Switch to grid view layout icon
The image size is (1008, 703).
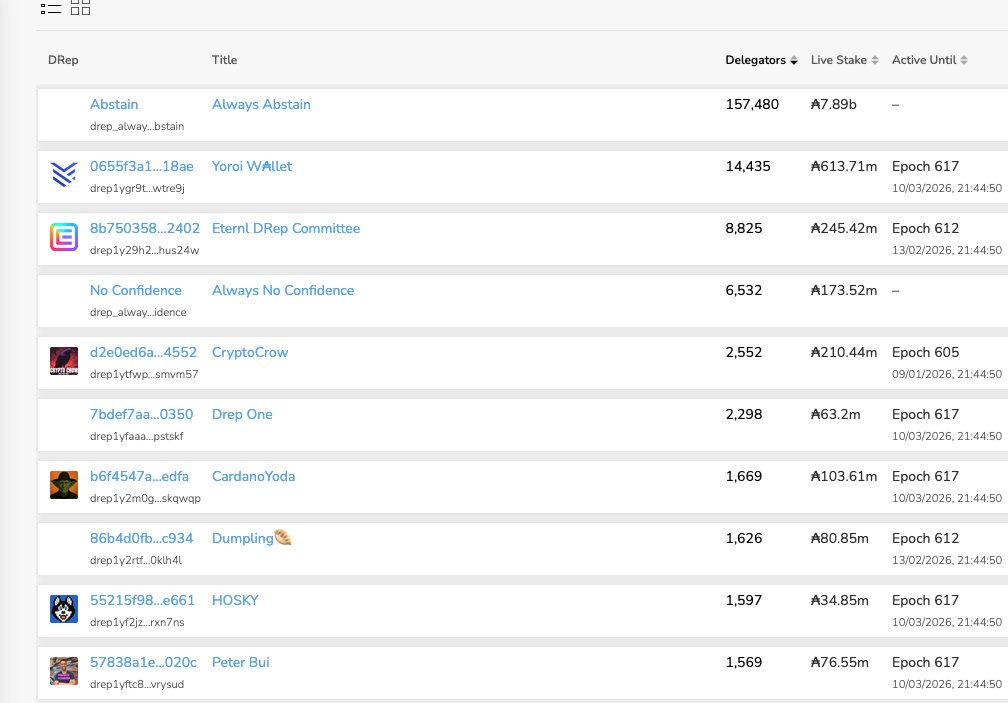click(80, 7)
